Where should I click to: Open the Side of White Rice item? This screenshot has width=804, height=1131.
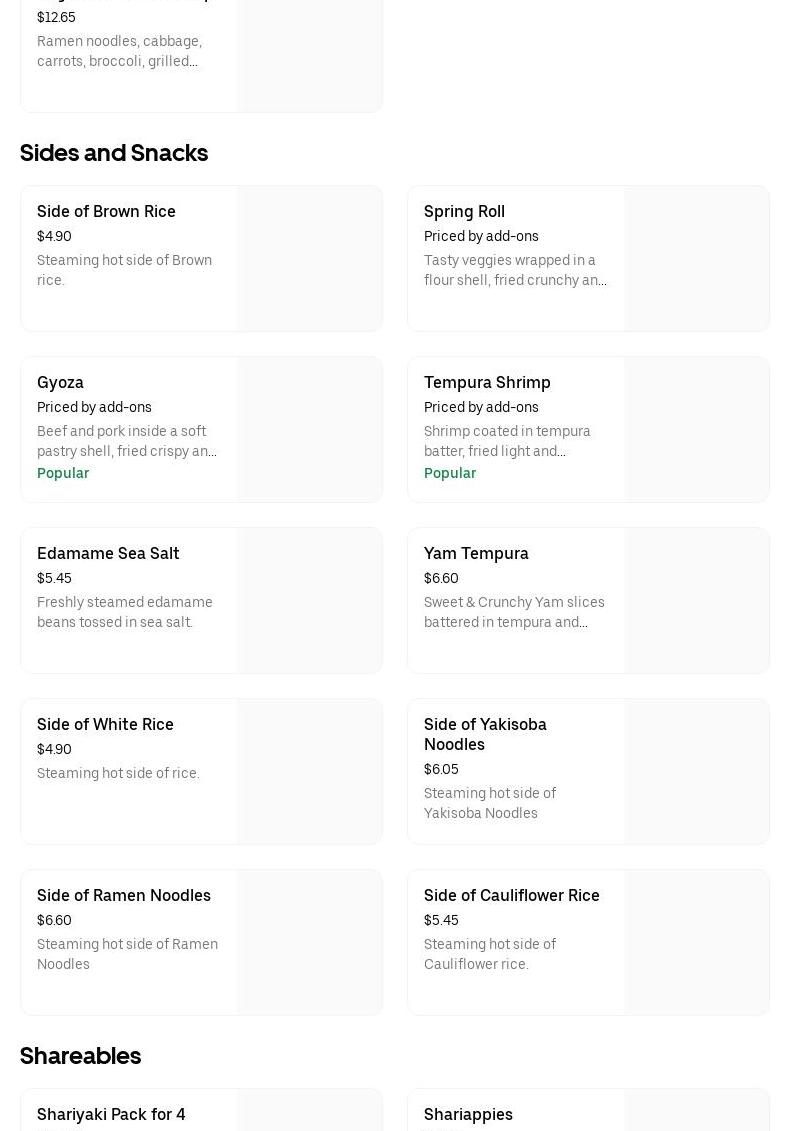[105, 724]
